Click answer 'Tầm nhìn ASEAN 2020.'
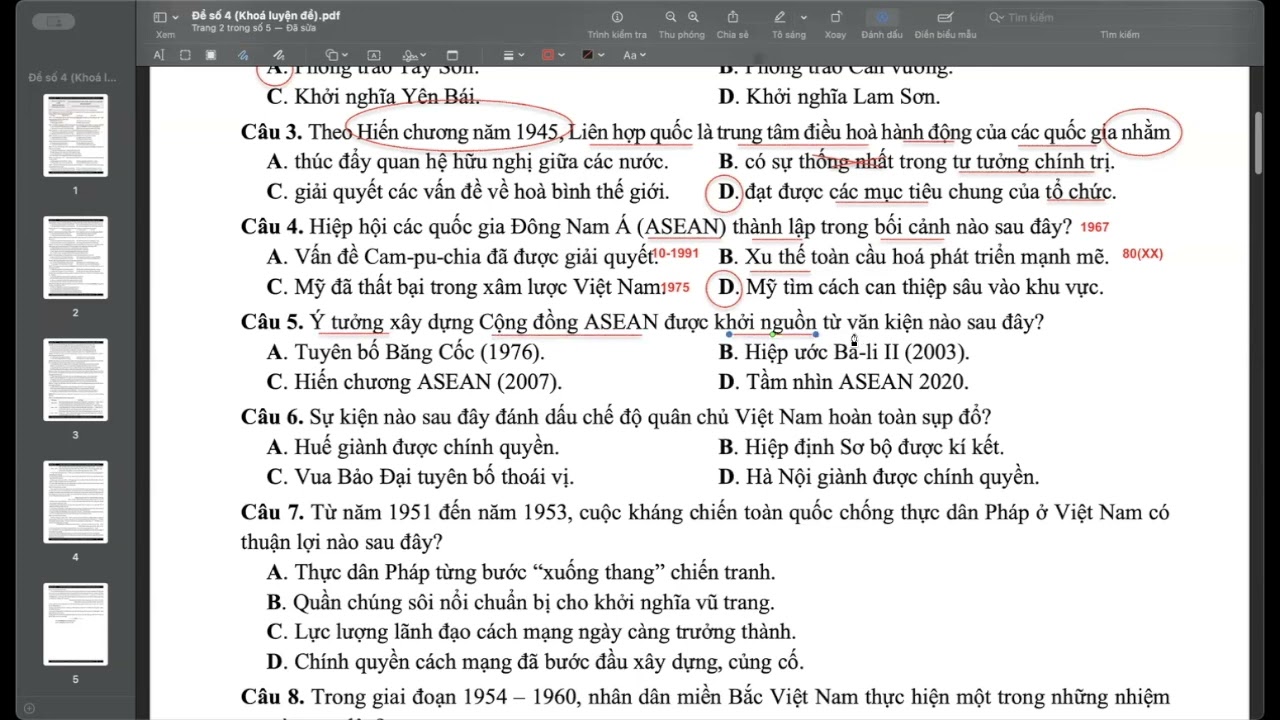The image size is (1280, 720). [x=857, y=382]
